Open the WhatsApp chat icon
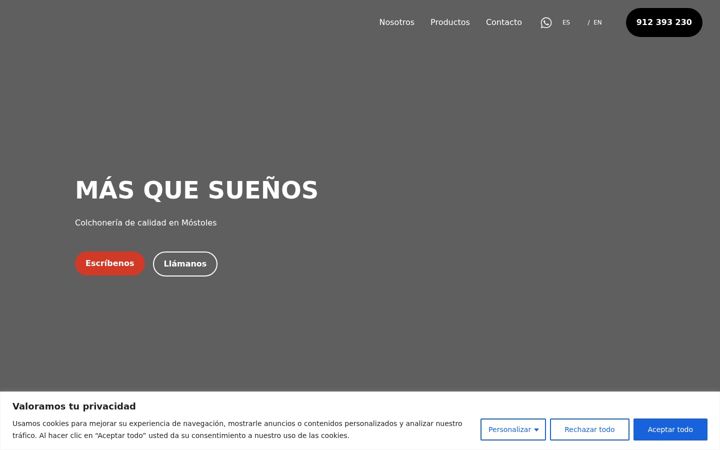Image resolution: width=720 pixels, height=450 pixels. (546, 22)
